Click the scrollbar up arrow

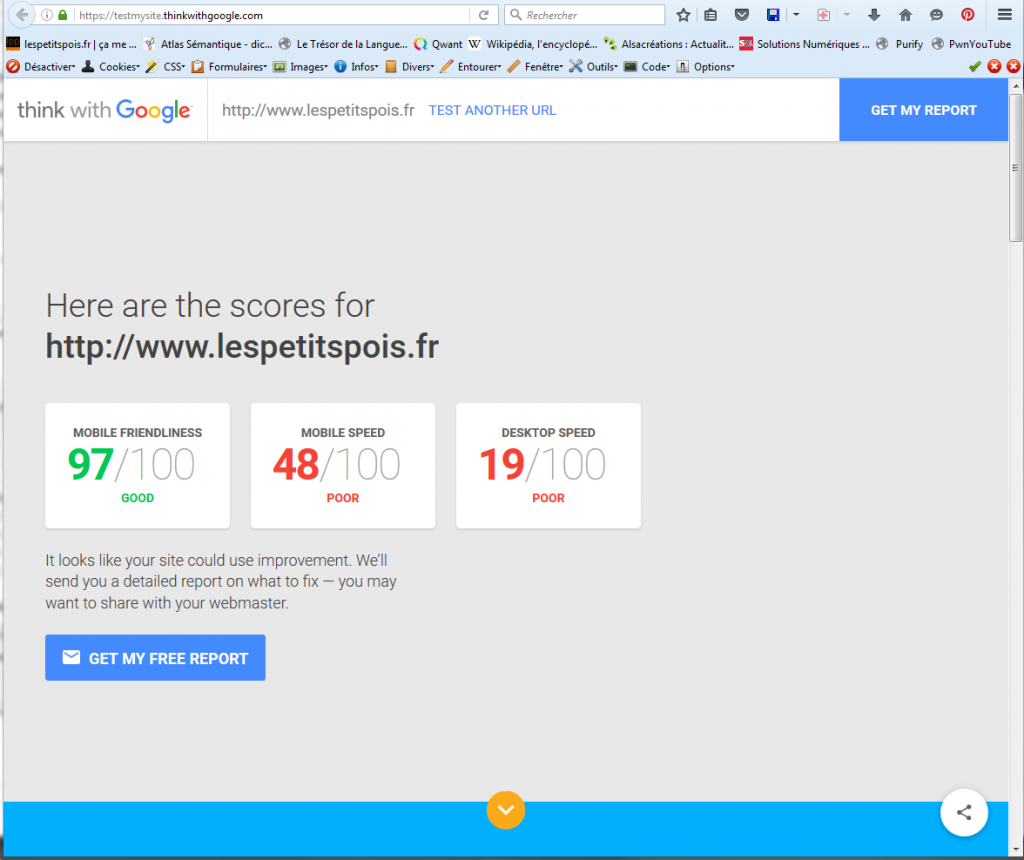(x=1016, y=86)
